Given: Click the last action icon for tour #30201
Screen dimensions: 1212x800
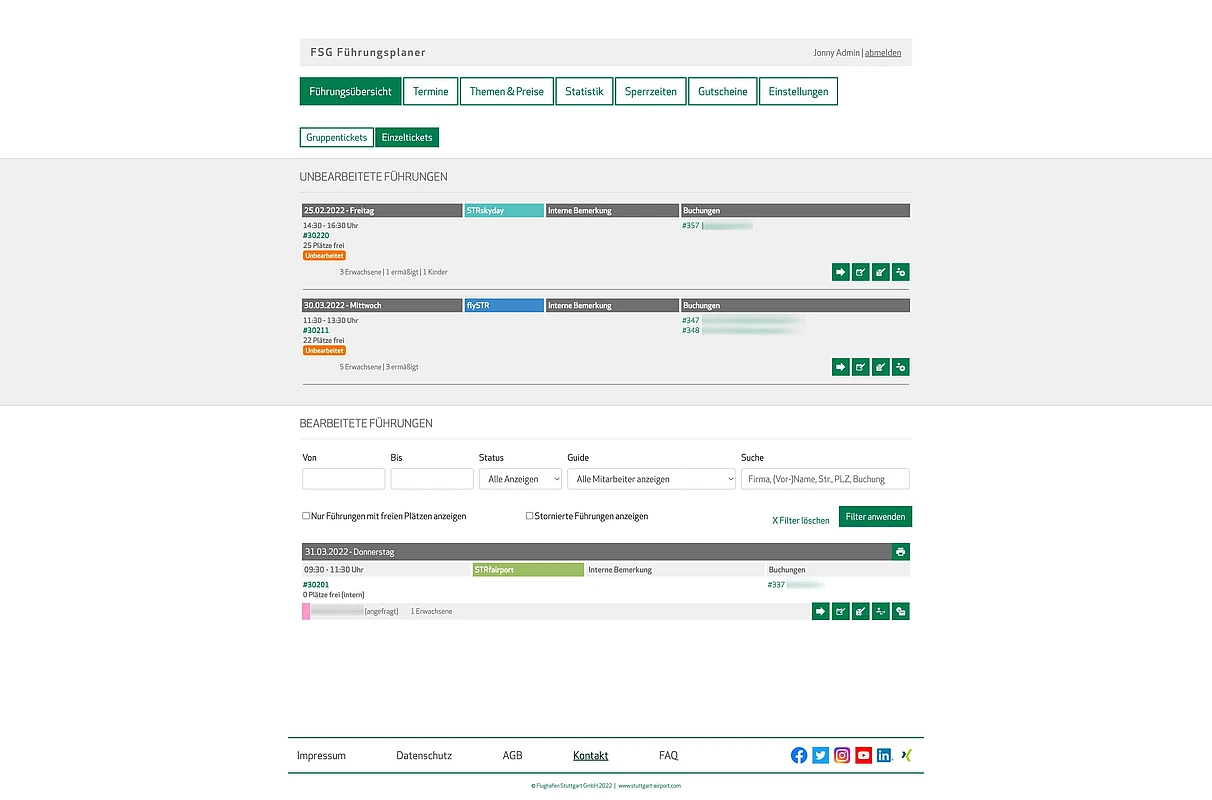Looking at the screenshot, I should (900, 611).
